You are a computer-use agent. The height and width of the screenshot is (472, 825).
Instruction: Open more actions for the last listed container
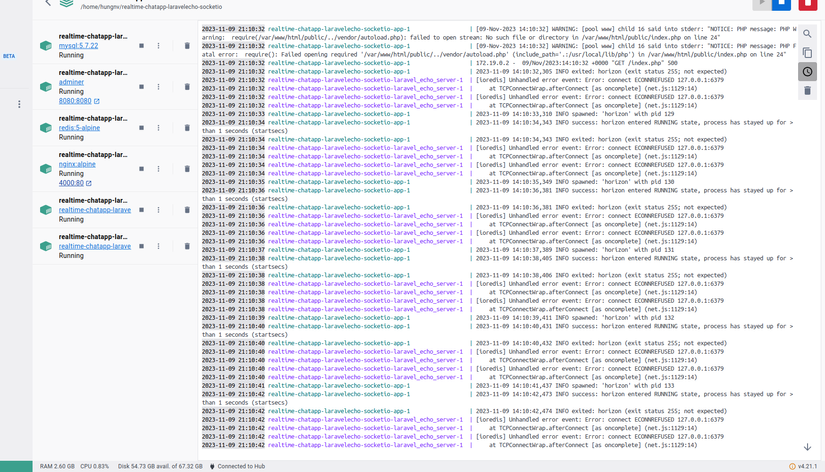point(158,246)
